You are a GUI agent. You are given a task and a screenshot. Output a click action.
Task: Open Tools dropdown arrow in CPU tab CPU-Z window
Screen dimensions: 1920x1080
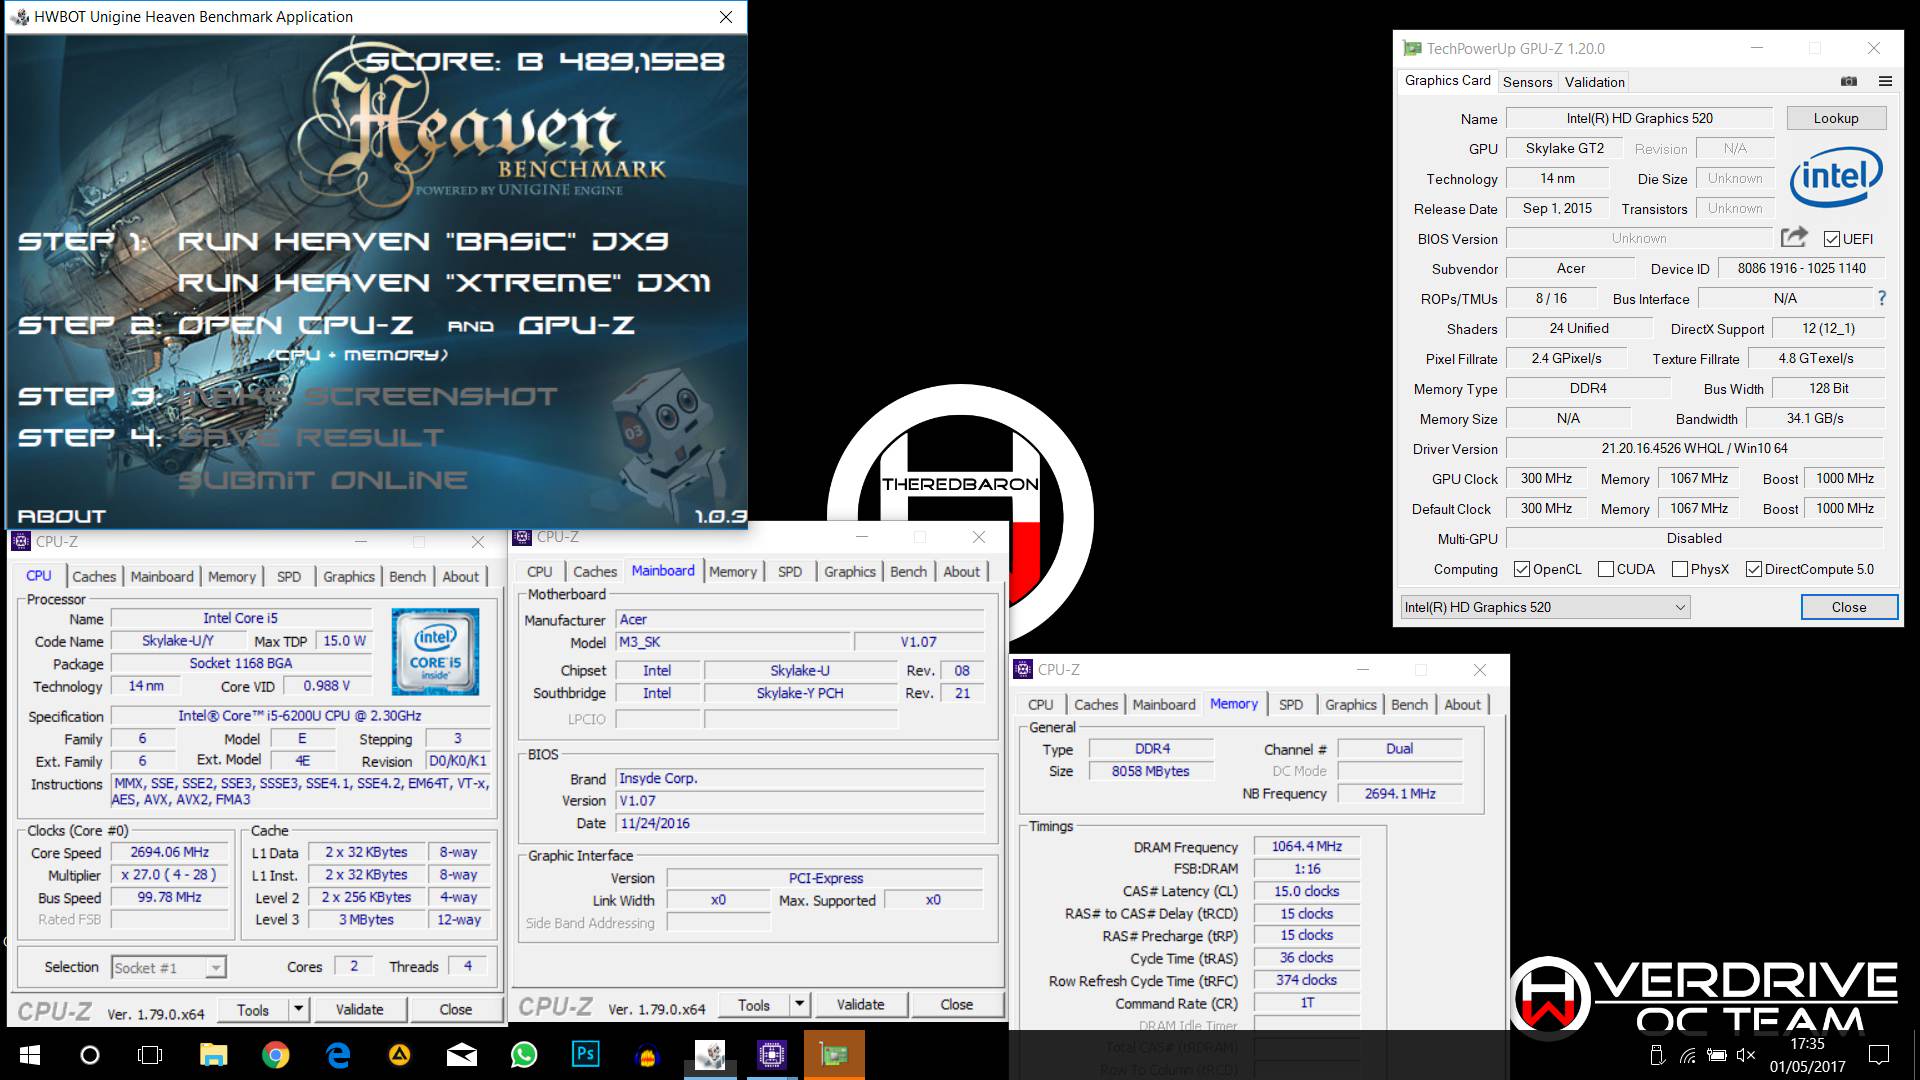point(298,1009)
